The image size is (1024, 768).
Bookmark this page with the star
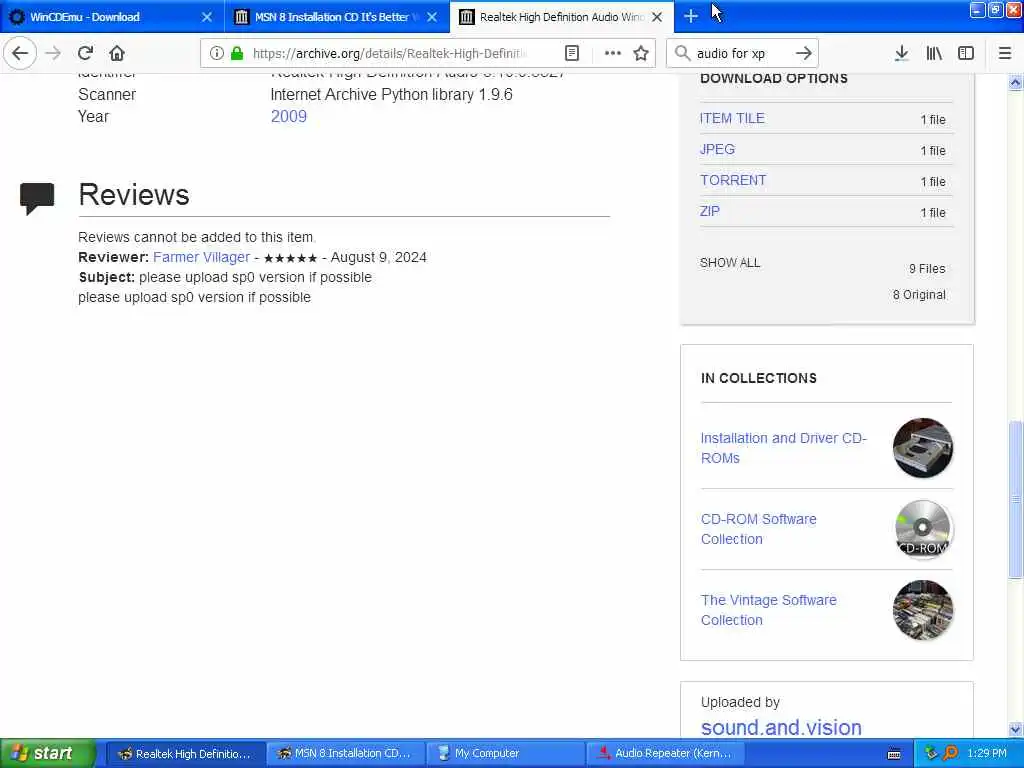coord(641,54)
